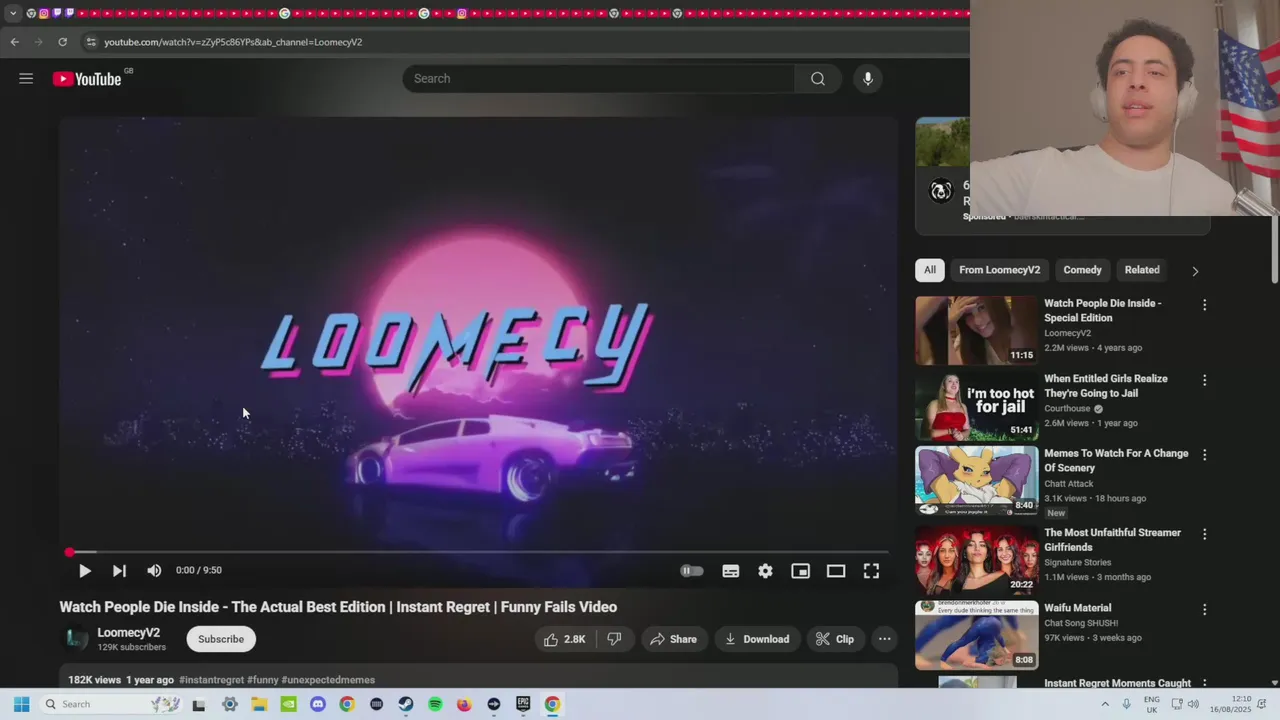Enter full screen mode
Image resolution: width=1280 pixels, height=720 pixels.
tap(871, 570)
